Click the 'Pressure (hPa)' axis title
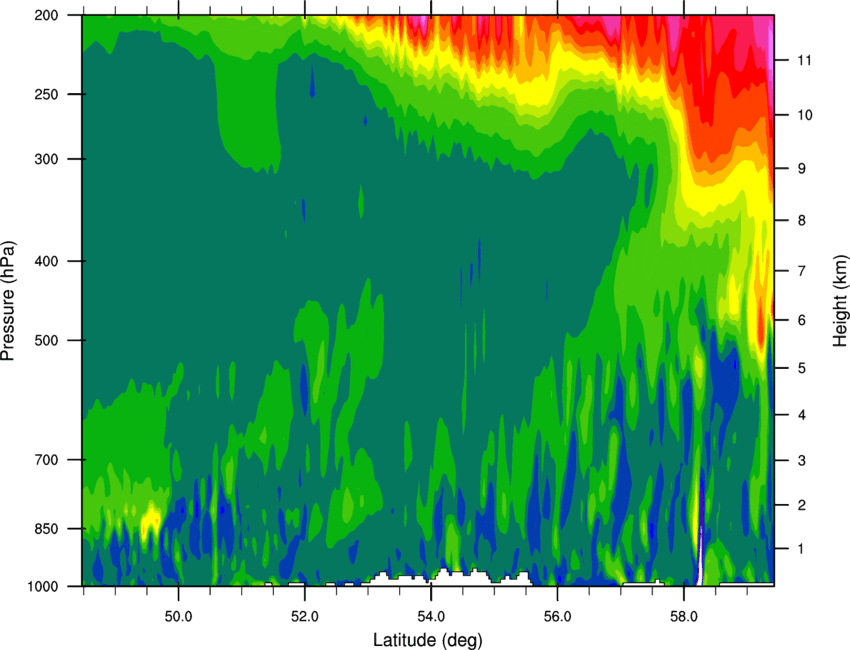 (x=8, y=301)
